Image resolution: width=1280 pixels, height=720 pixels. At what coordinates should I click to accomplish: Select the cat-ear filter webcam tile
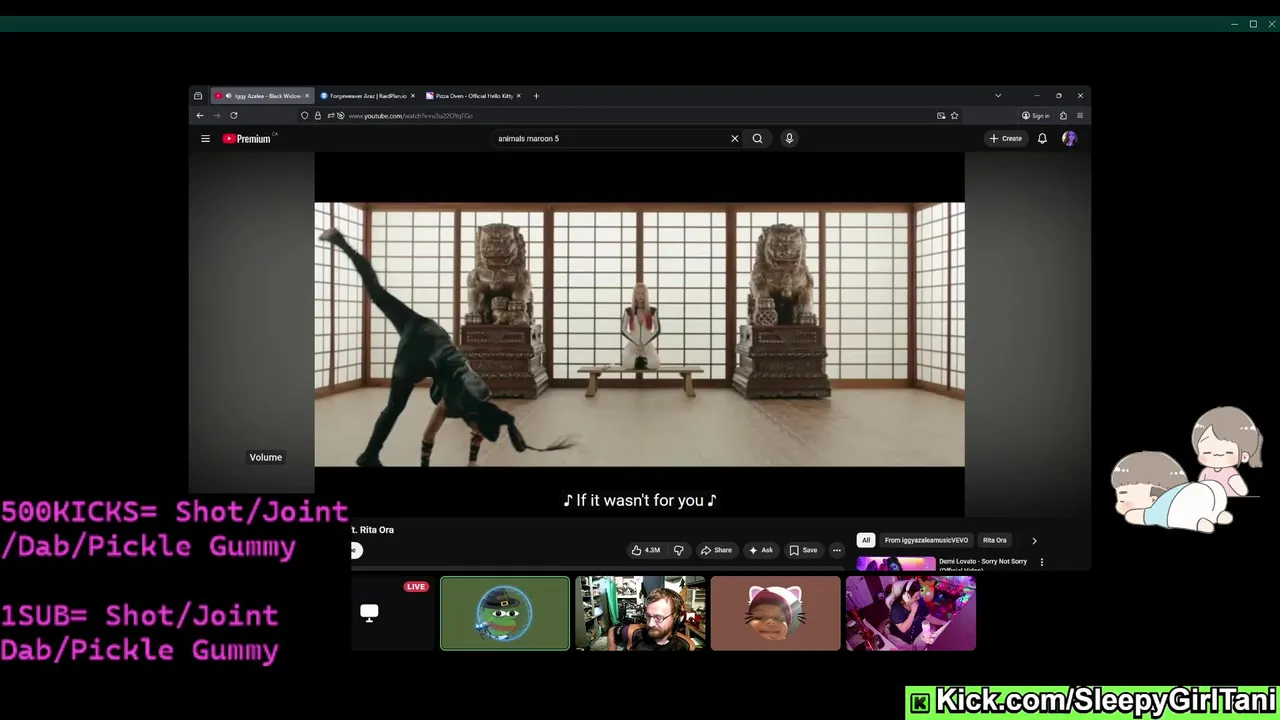(x=775, y=613)
